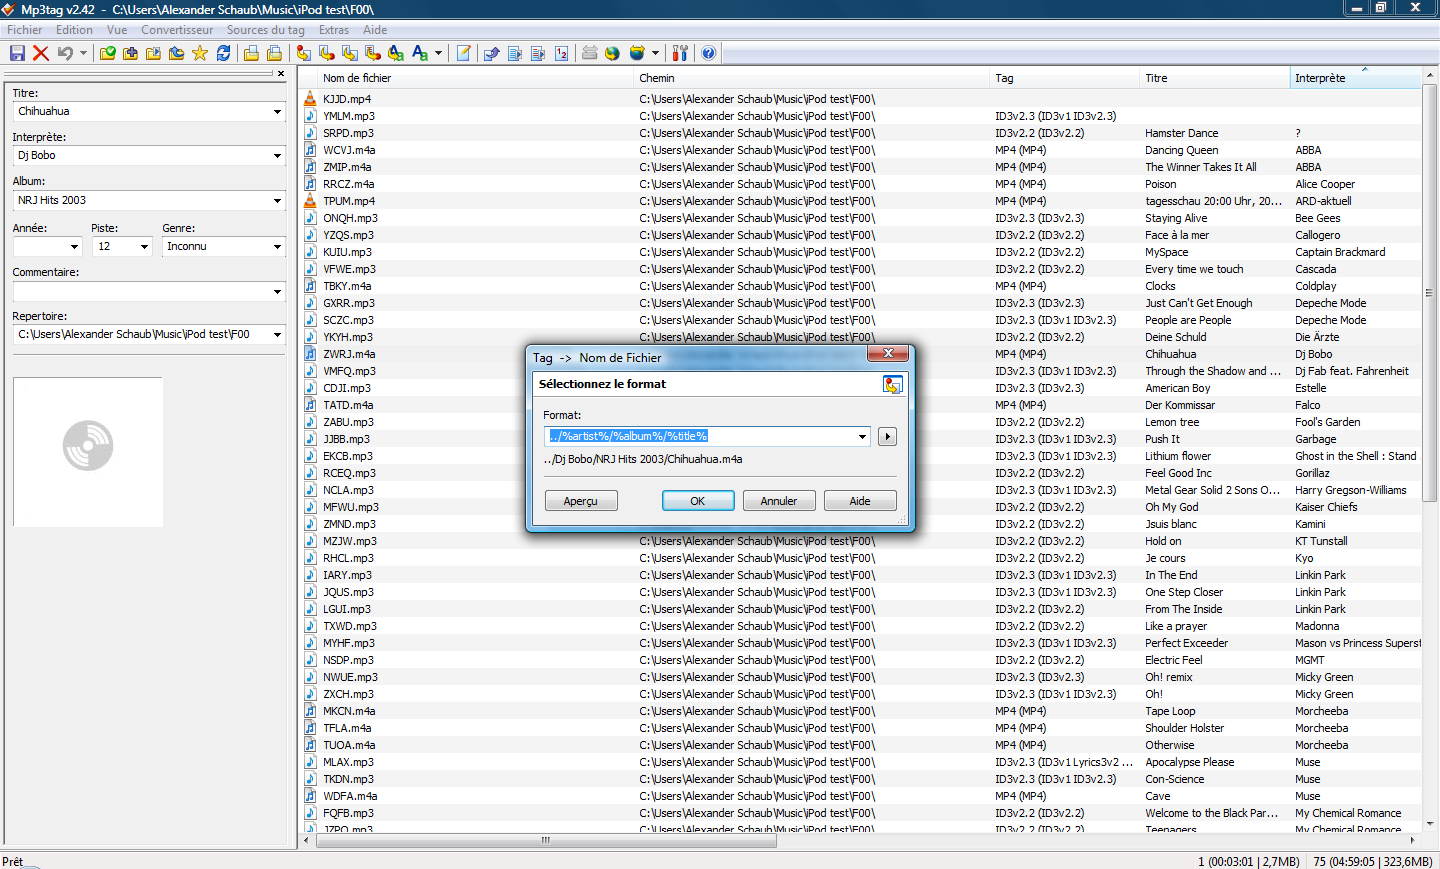Image resolution: width=1440 pixels, height=869 pixels.
Task: Click the auto-numbering wizard icon
Action: pyautogui.click(x=562, y=53)
